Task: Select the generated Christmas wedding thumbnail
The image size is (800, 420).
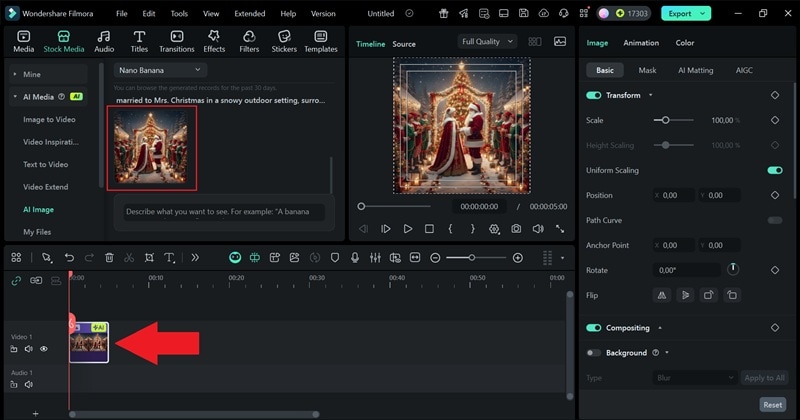Action: point(152,148)
